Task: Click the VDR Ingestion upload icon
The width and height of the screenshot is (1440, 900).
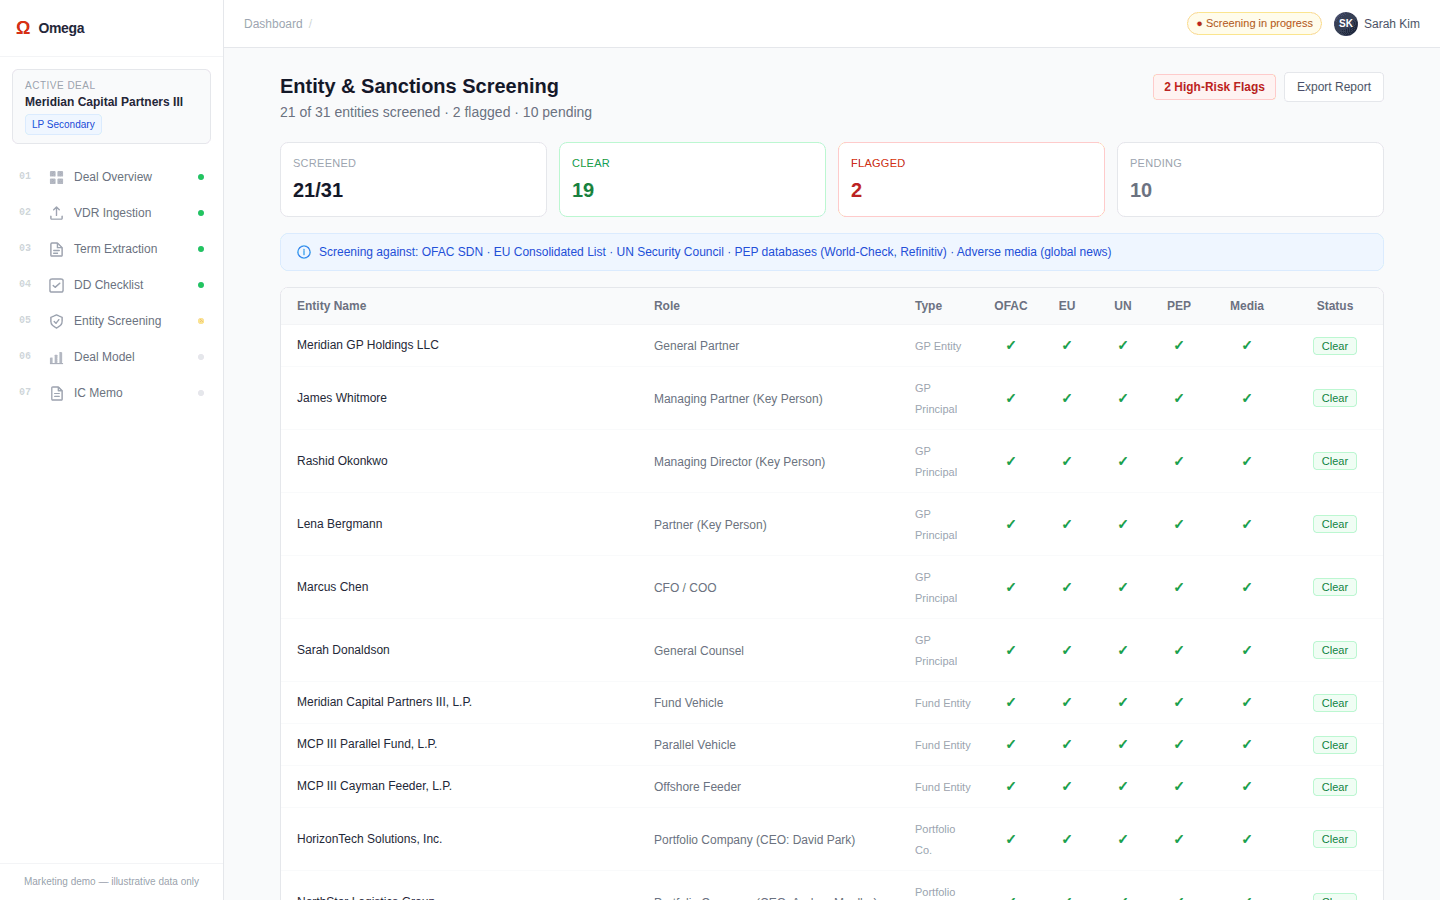Action: pyautogui.click(x=57, y=212)
